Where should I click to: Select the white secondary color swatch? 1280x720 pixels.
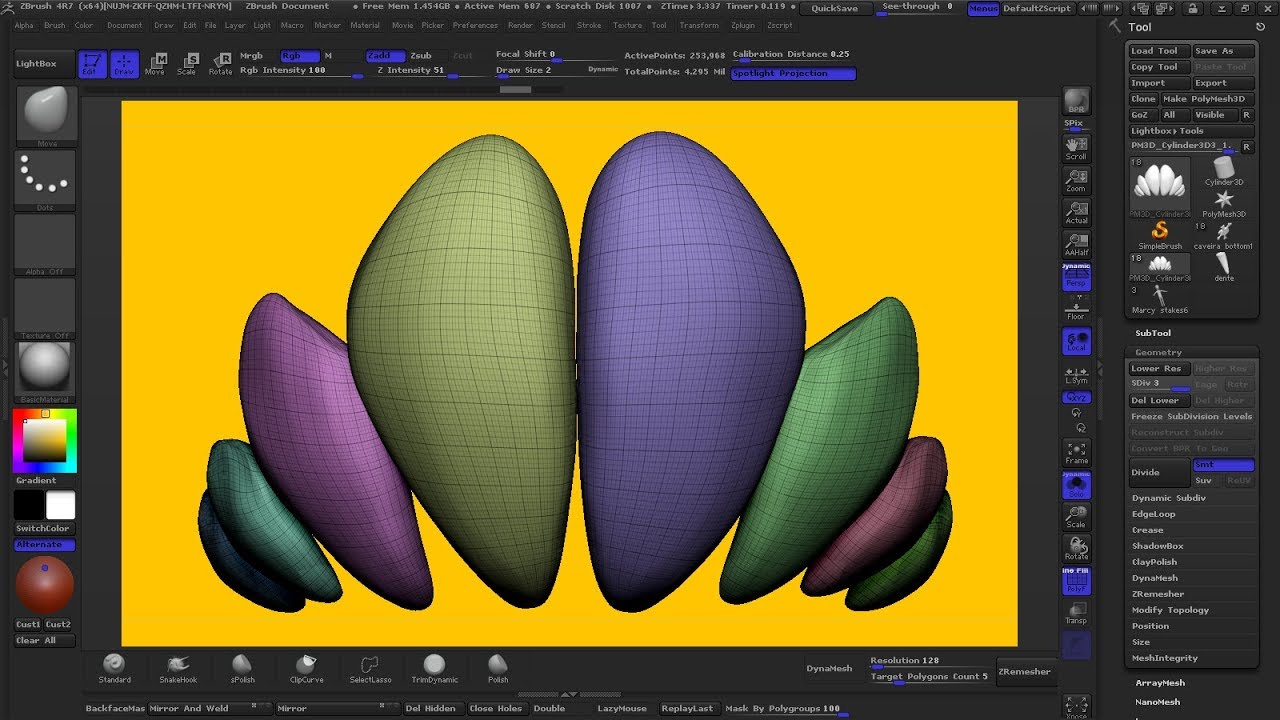pos(61,505)
